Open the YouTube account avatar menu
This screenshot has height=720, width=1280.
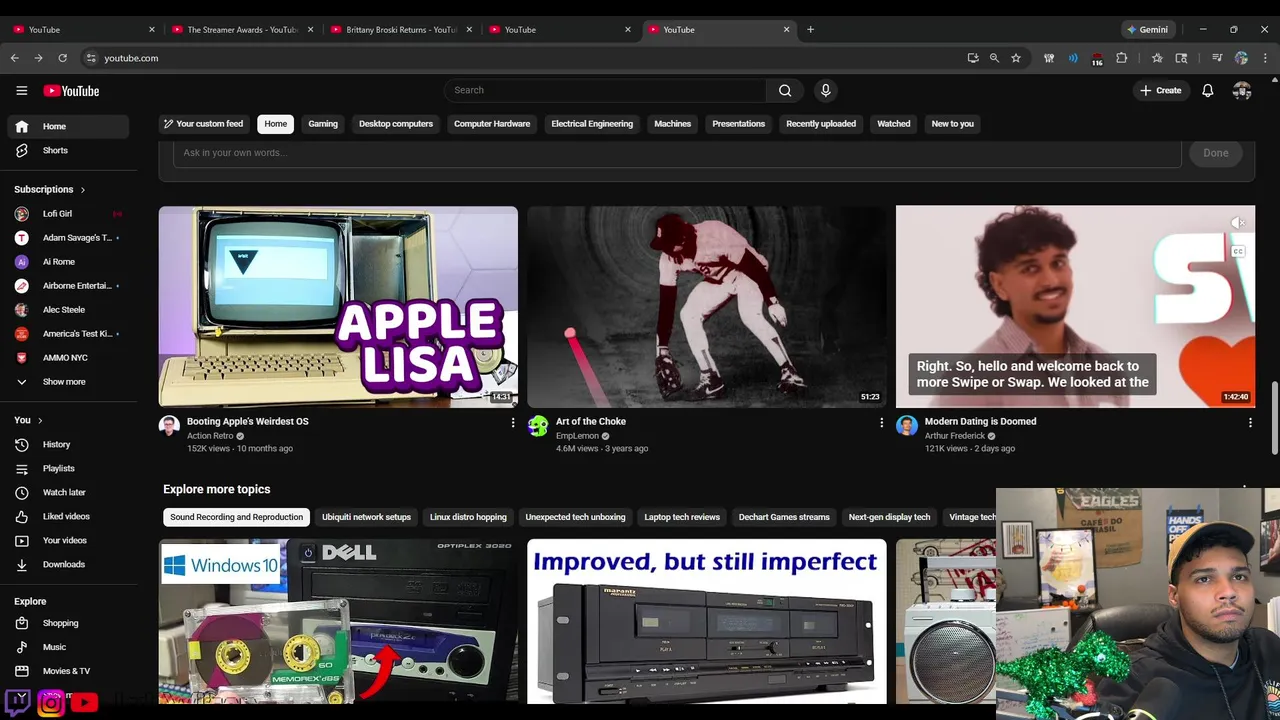1242,90
